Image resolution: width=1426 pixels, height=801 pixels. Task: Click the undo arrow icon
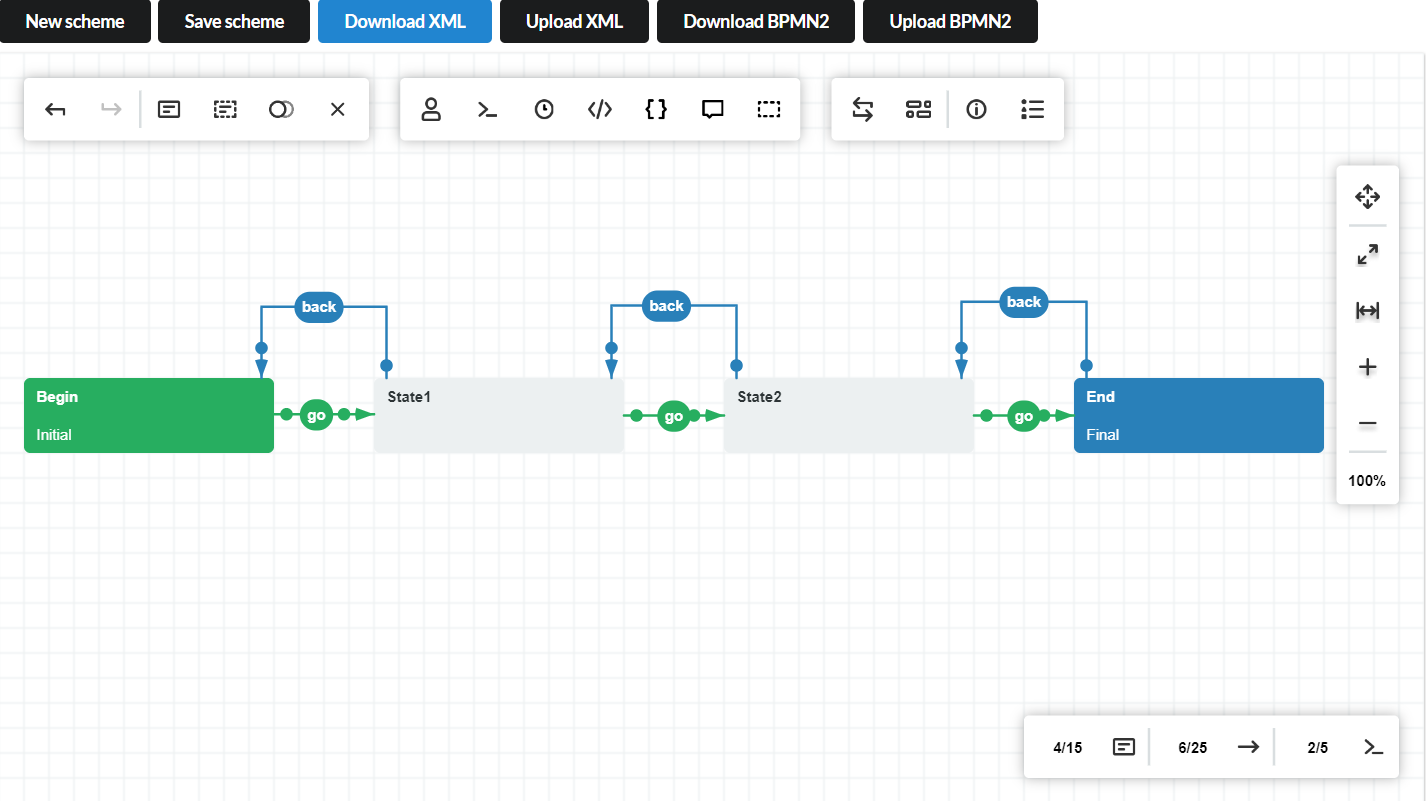56,110
